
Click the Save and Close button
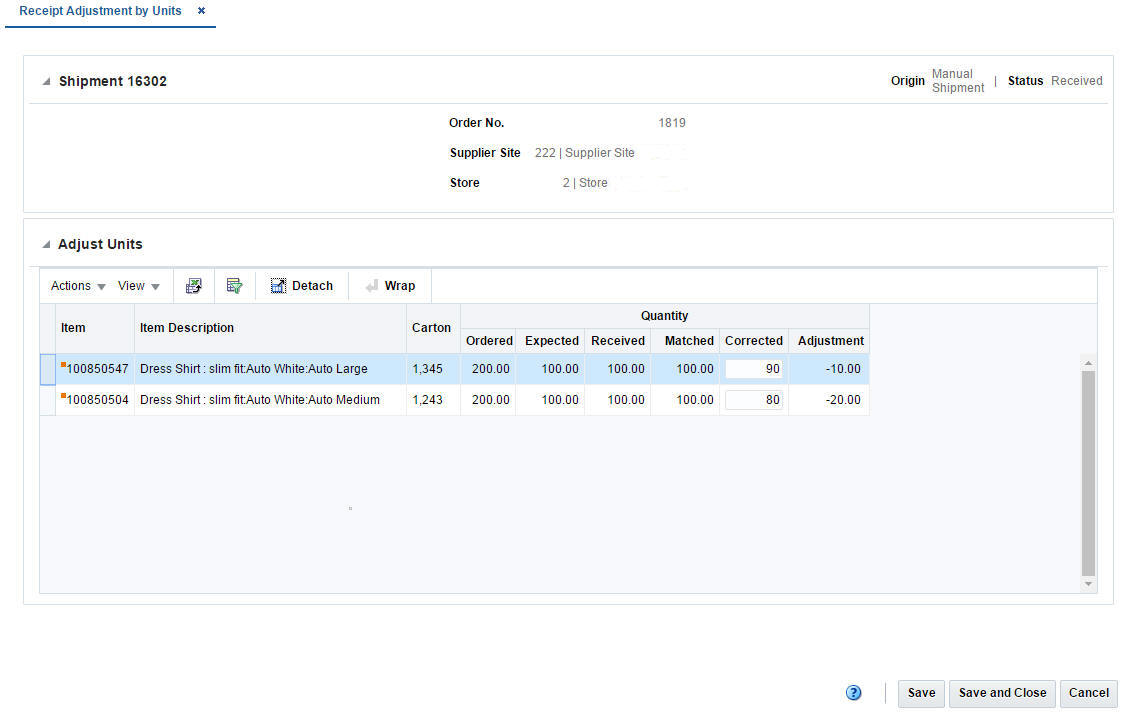[x=1001, y=692]
